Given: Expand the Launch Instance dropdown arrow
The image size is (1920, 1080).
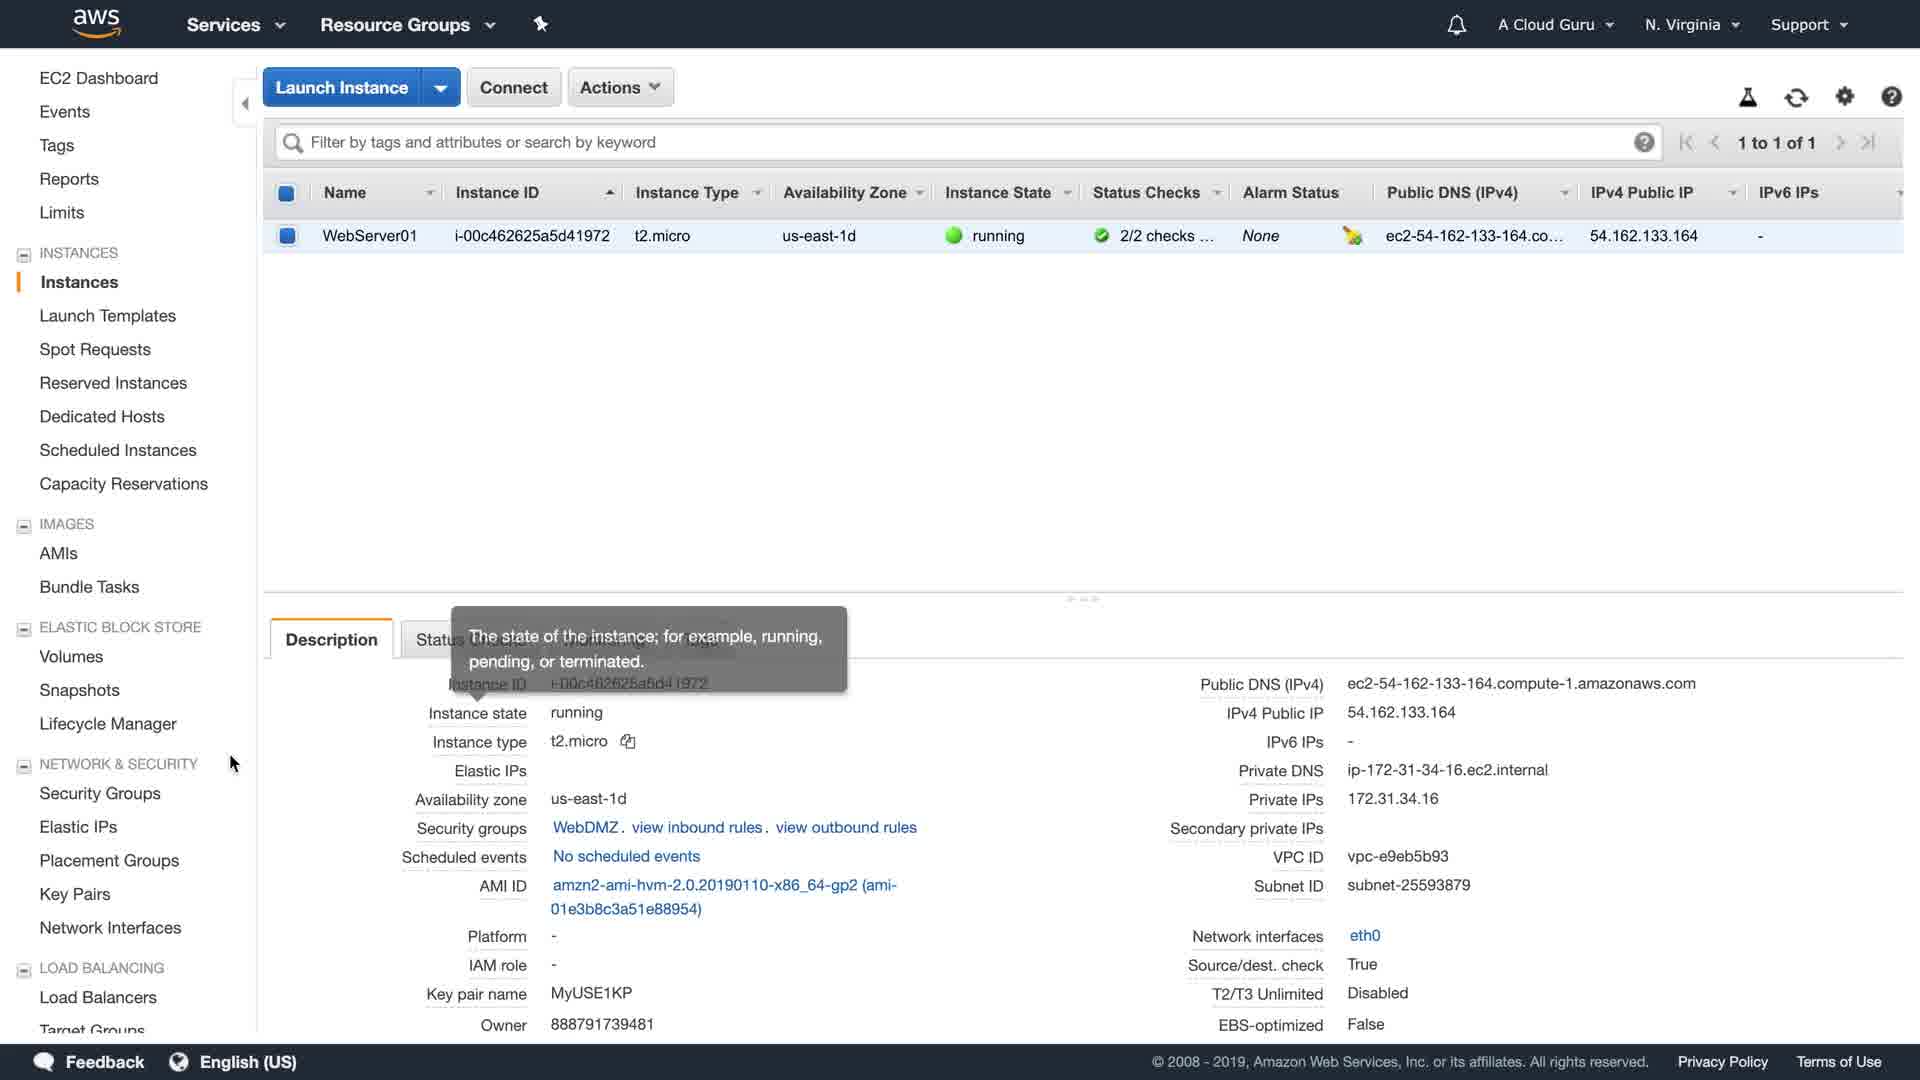Looking at the screenshot, I should [440, 88].
